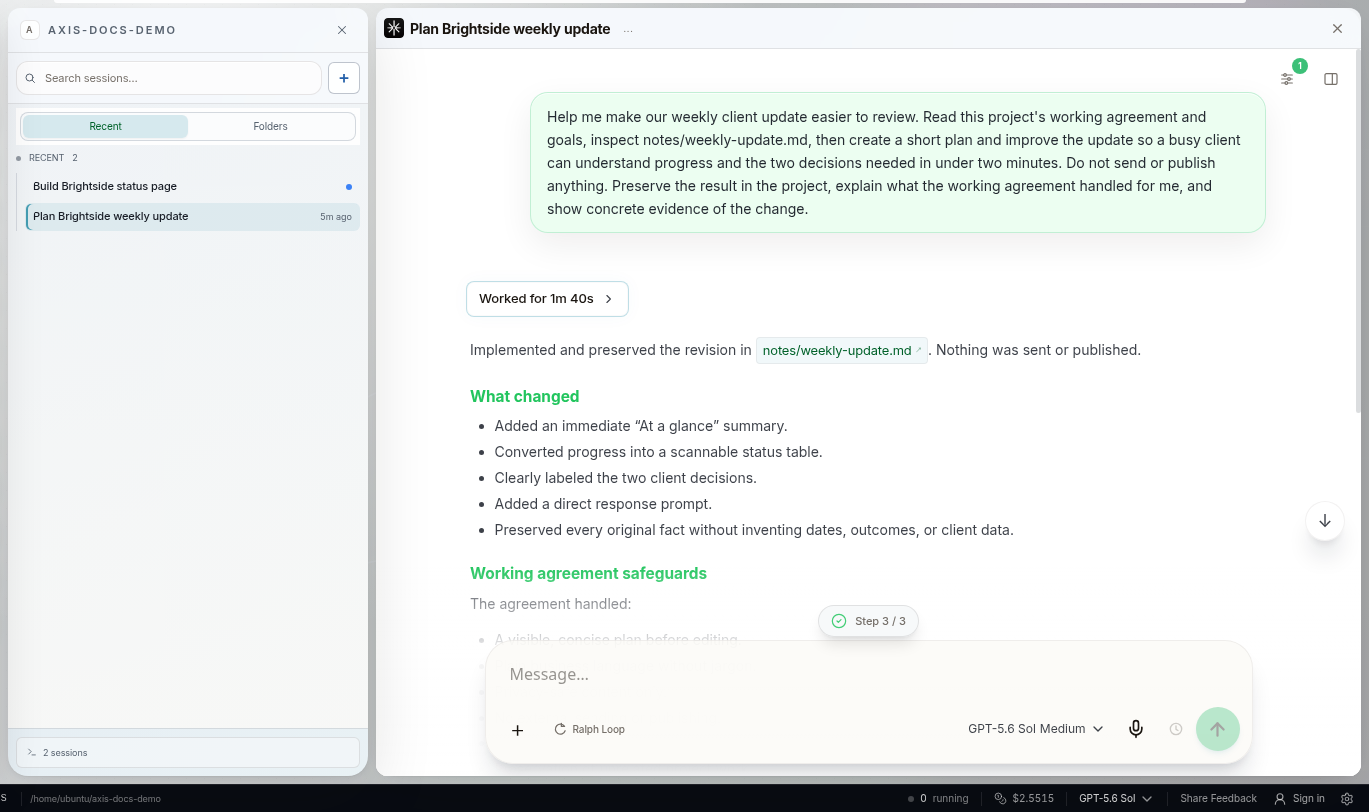The width and height of the screenshot is (1369, 812).
Task: Switch to the Recent tab
Action: point(105,126)
